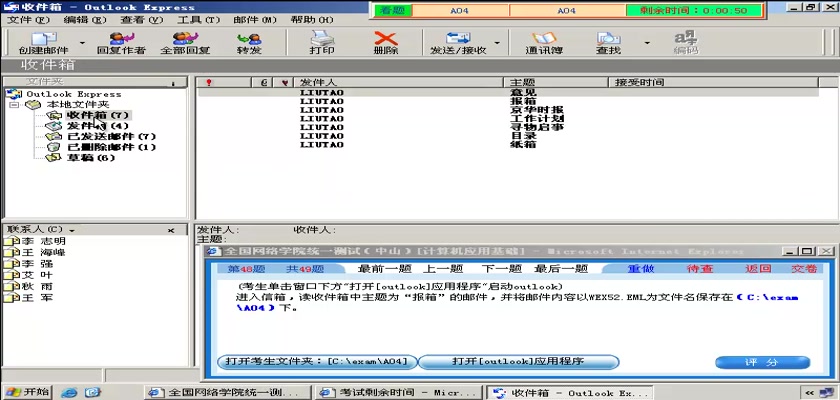Switch to 考试剩余时间 taskbar window
The width and height of the screenshot is (840, 400).
[x=399, y=393]
